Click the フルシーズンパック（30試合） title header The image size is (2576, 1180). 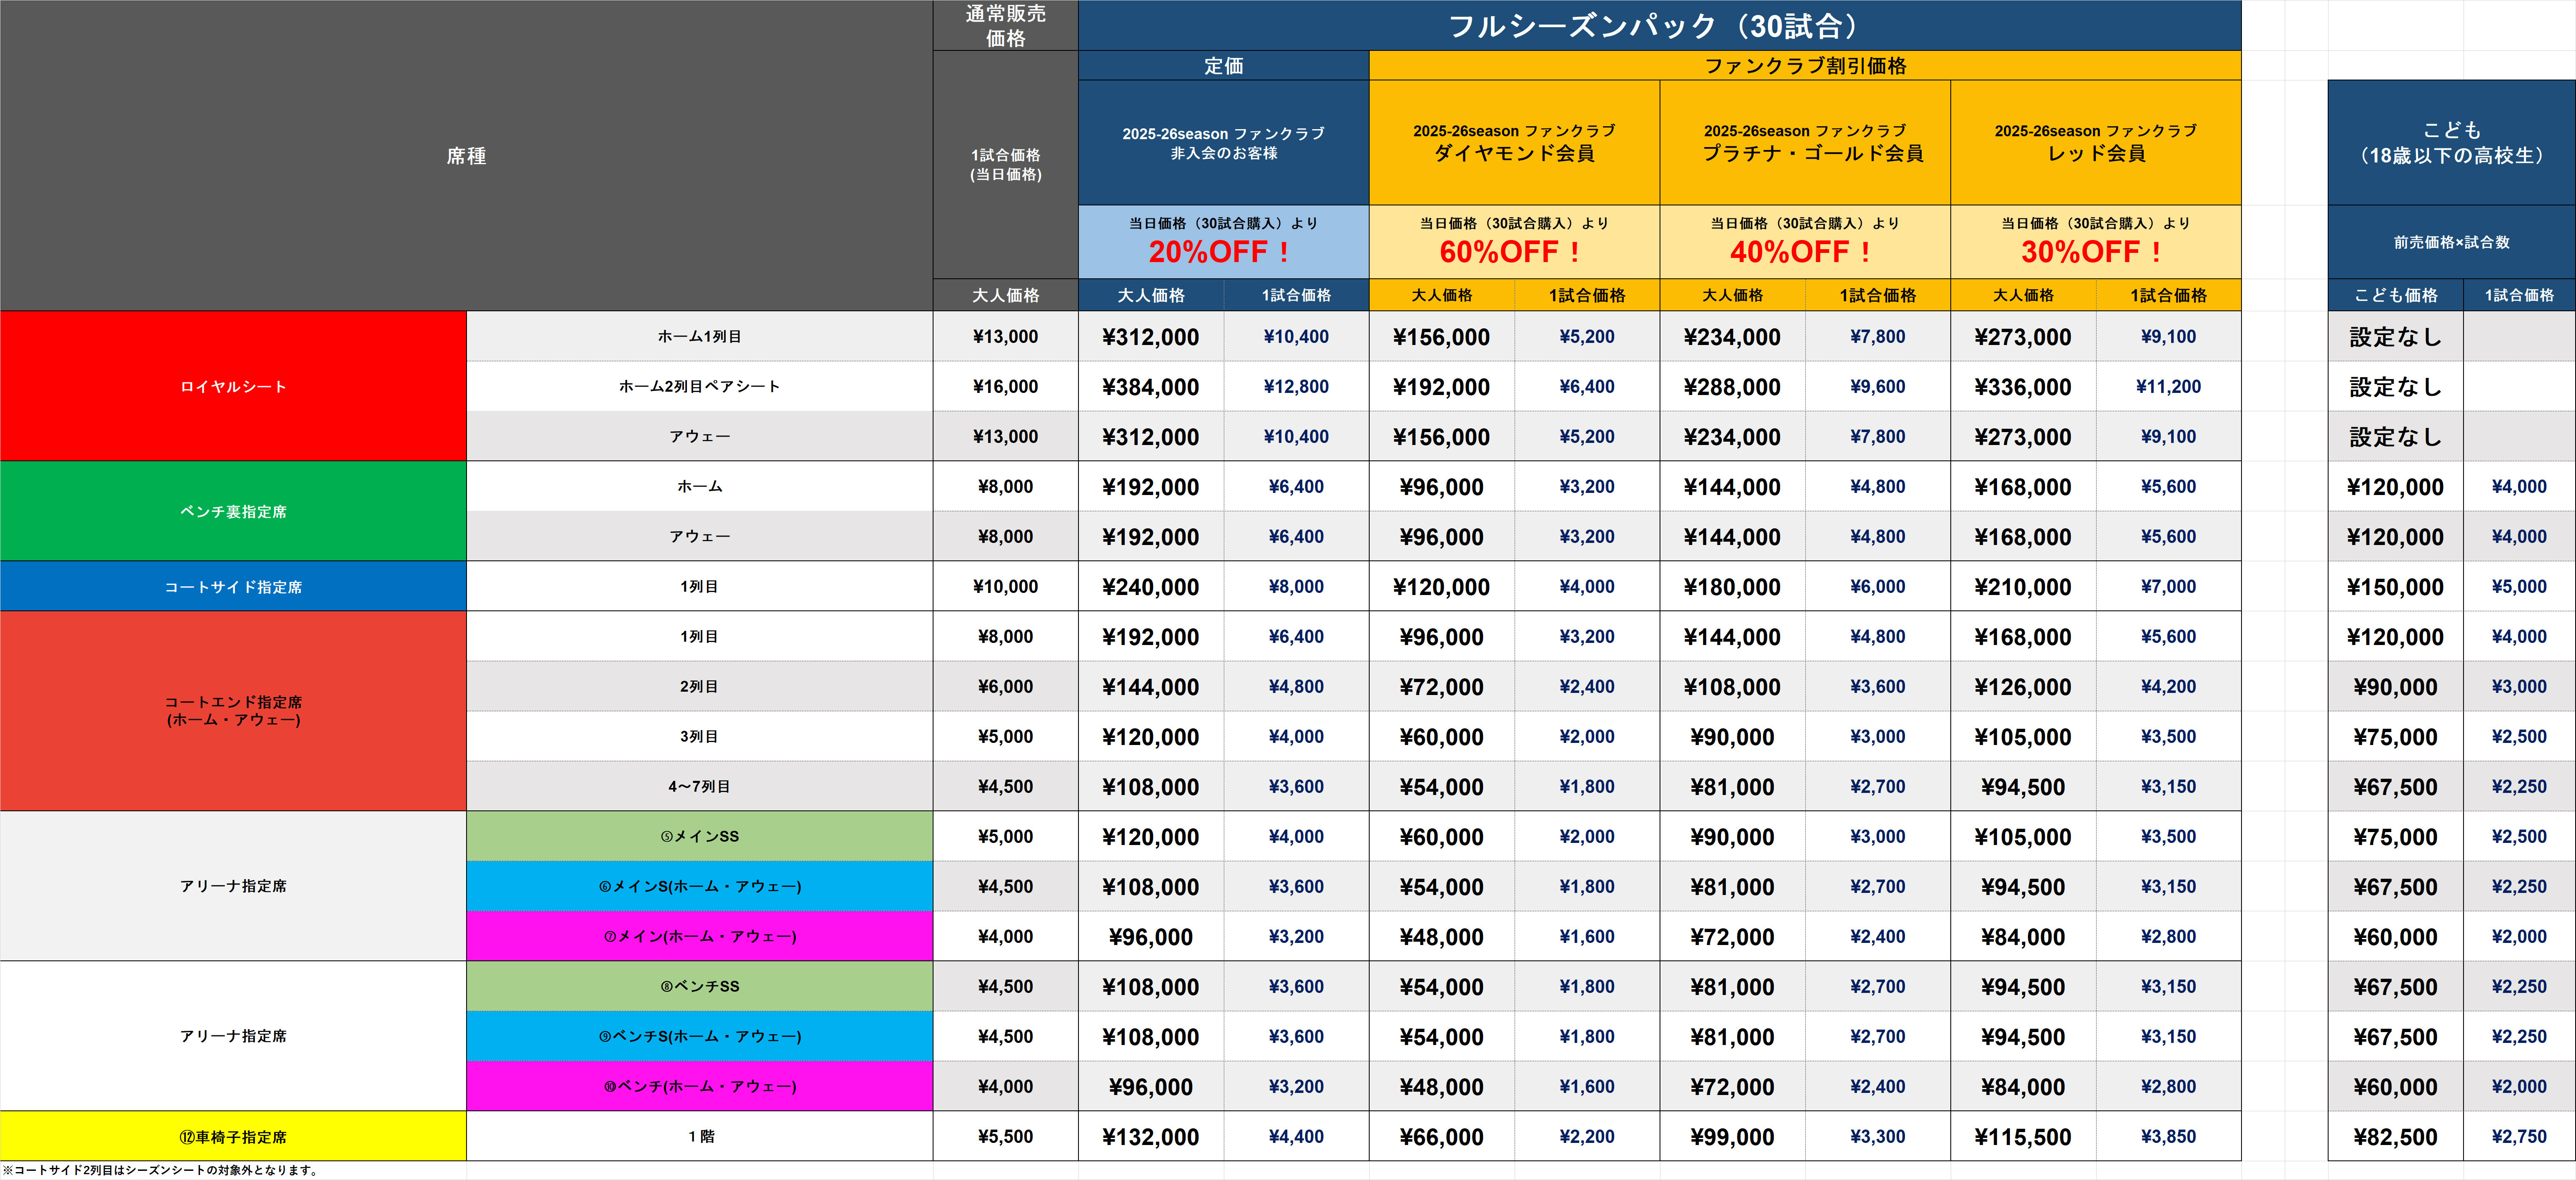tap(1659, 25)
